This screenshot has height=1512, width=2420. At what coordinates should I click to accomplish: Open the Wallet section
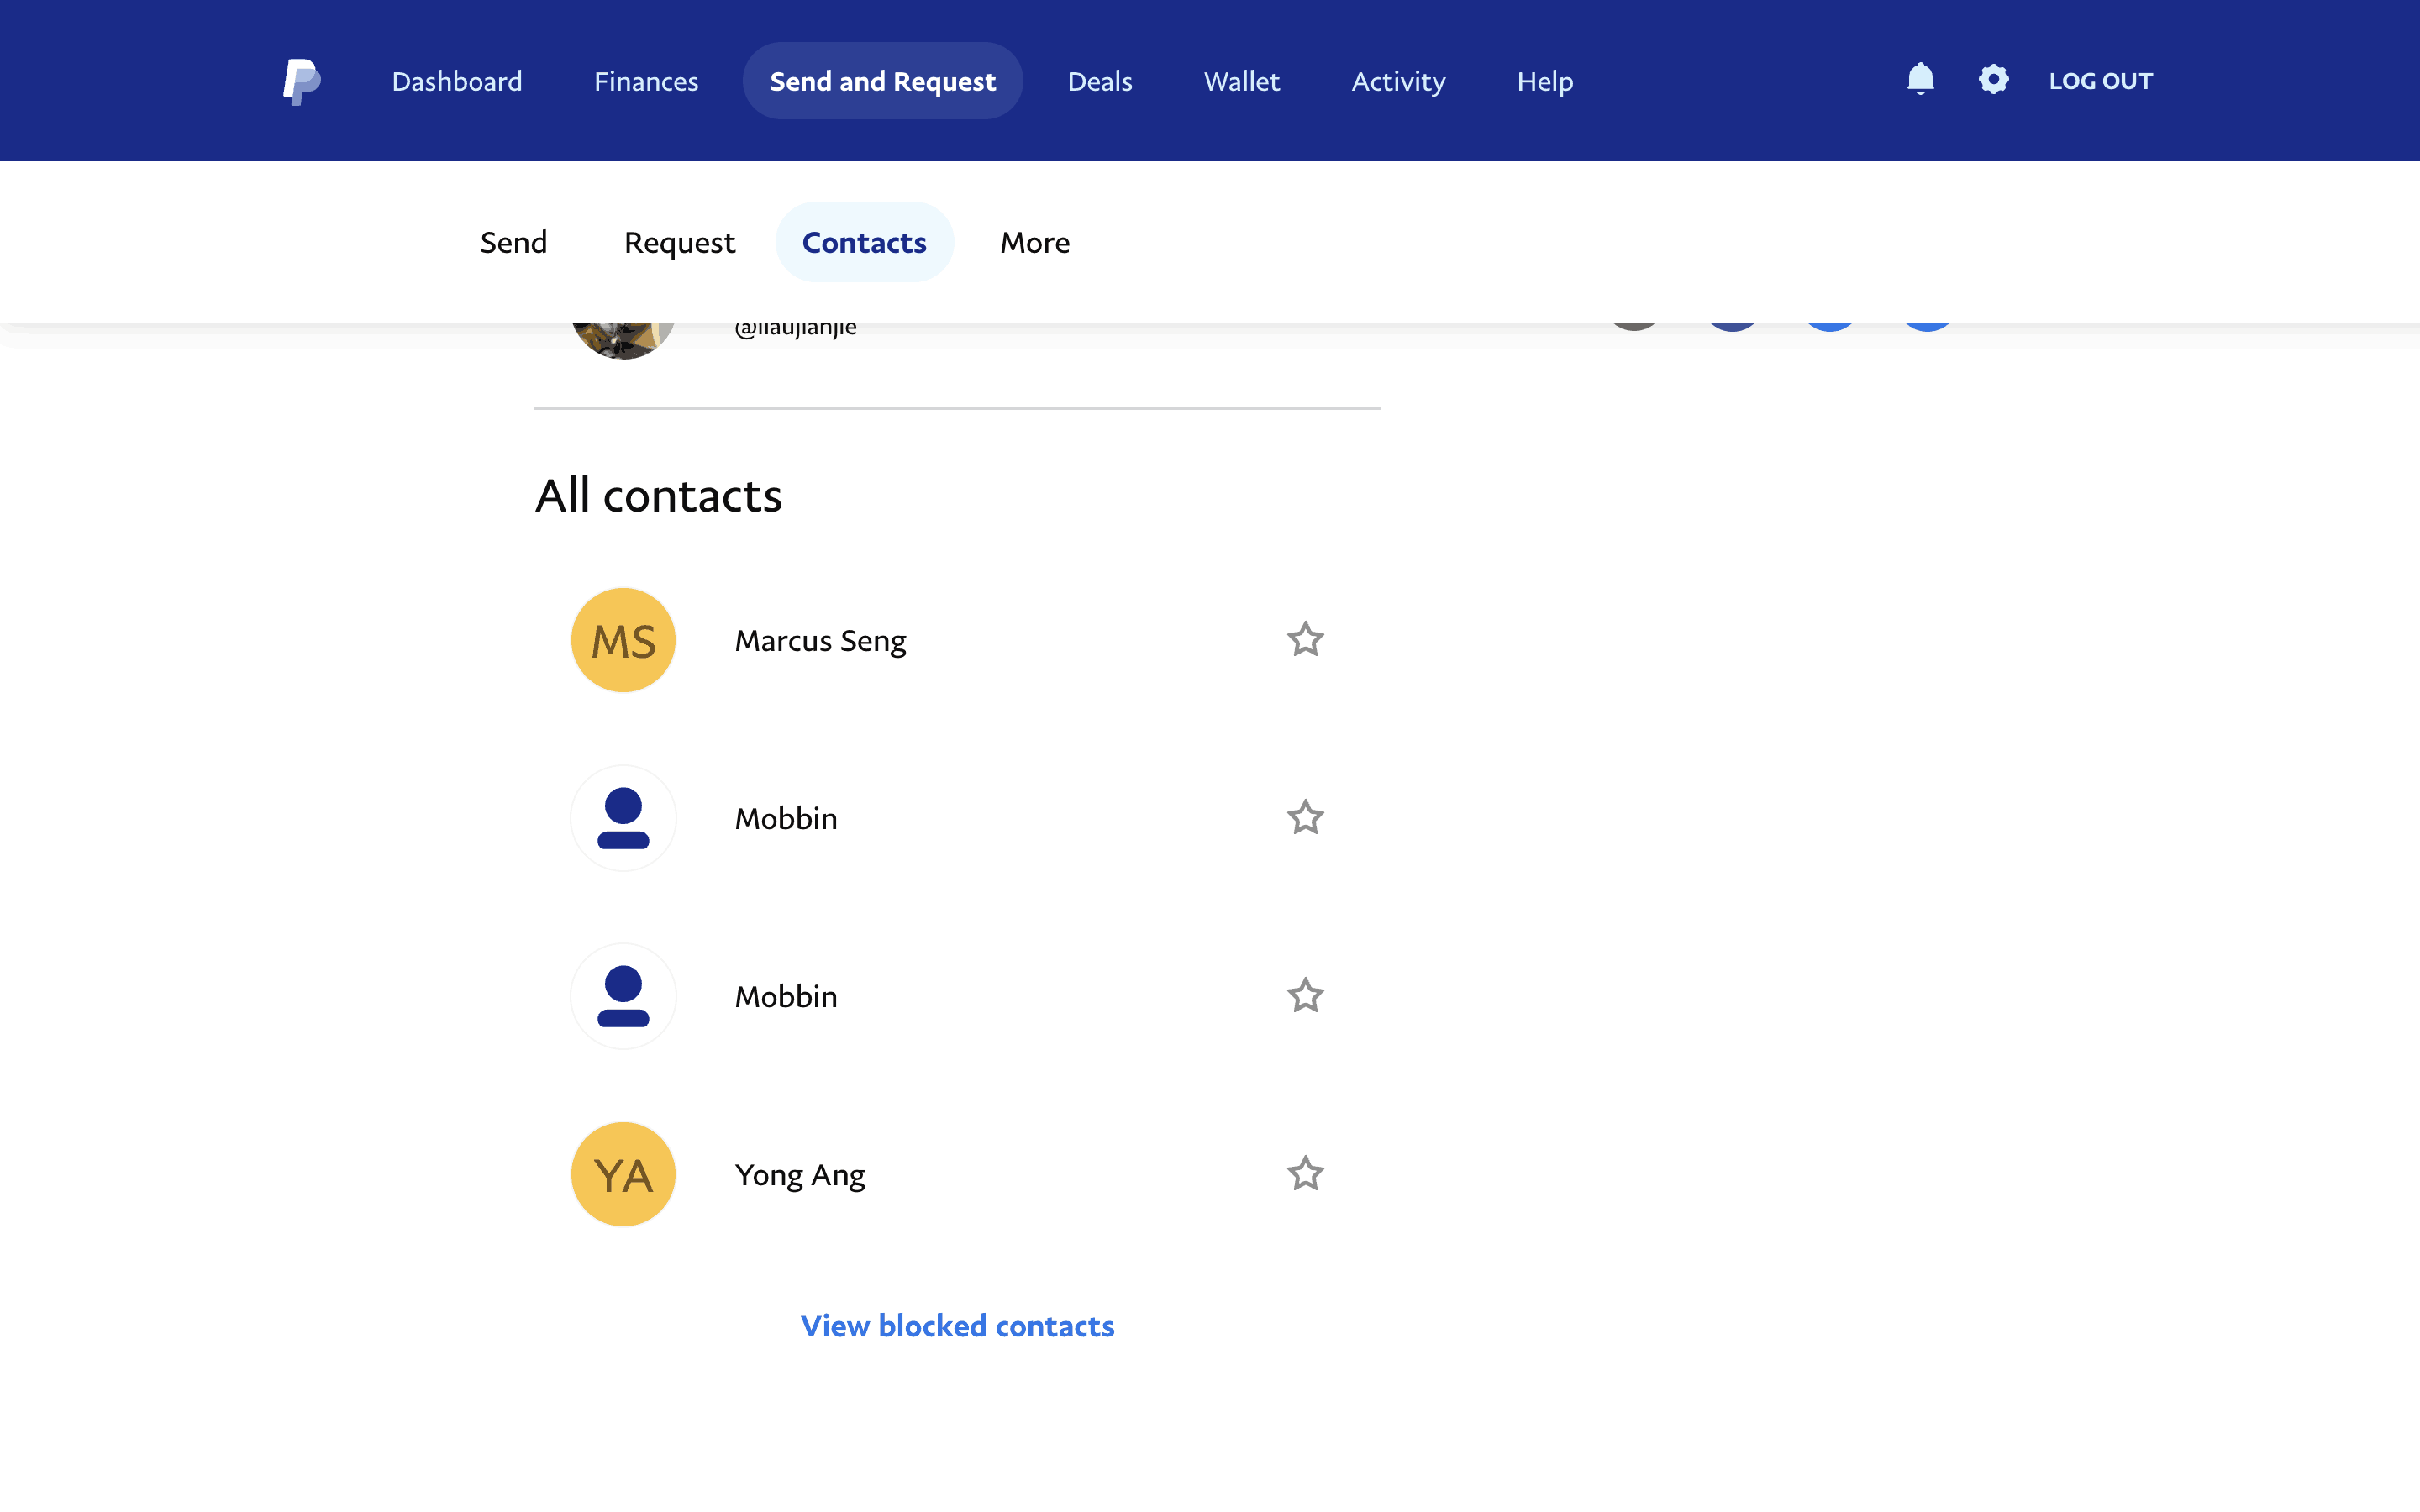pyautogui.click(x=1241, y=81)
